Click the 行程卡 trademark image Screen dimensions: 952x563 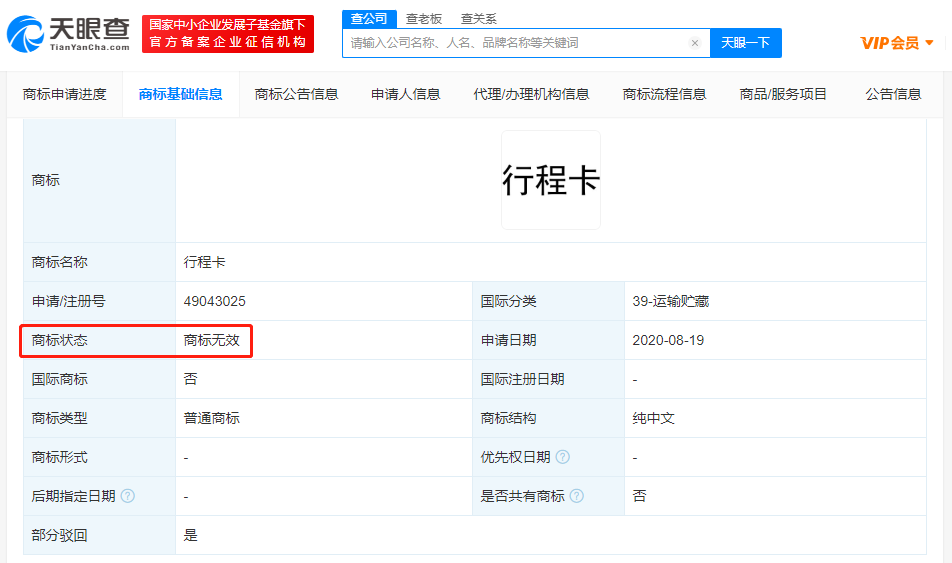point(551,180)
